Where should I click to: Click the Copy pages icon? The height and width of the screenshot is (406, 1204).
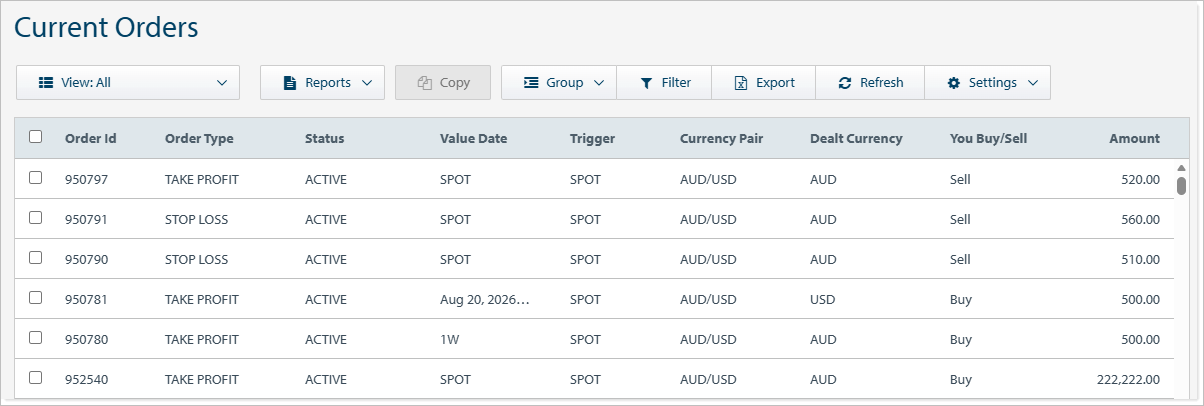pos(424,83)
